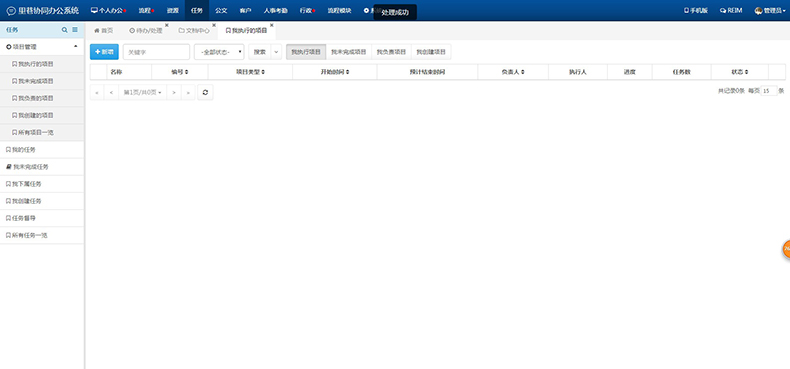
Task: Open 我未完成项目 in the sidebar
Action: tap(42, 81)
